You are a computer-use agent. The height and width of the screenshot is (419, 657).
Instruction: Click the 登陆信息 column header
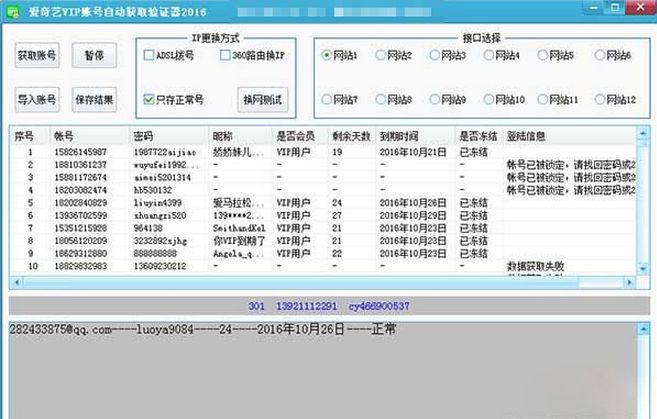569,136
